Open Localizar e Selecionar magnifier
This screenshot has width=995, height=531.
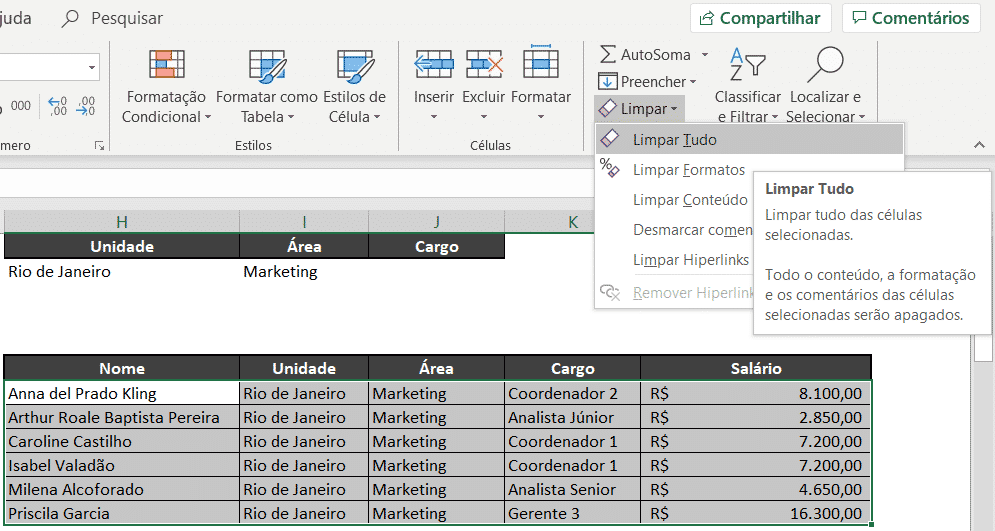pyautogui.click(x=825, y=65)
